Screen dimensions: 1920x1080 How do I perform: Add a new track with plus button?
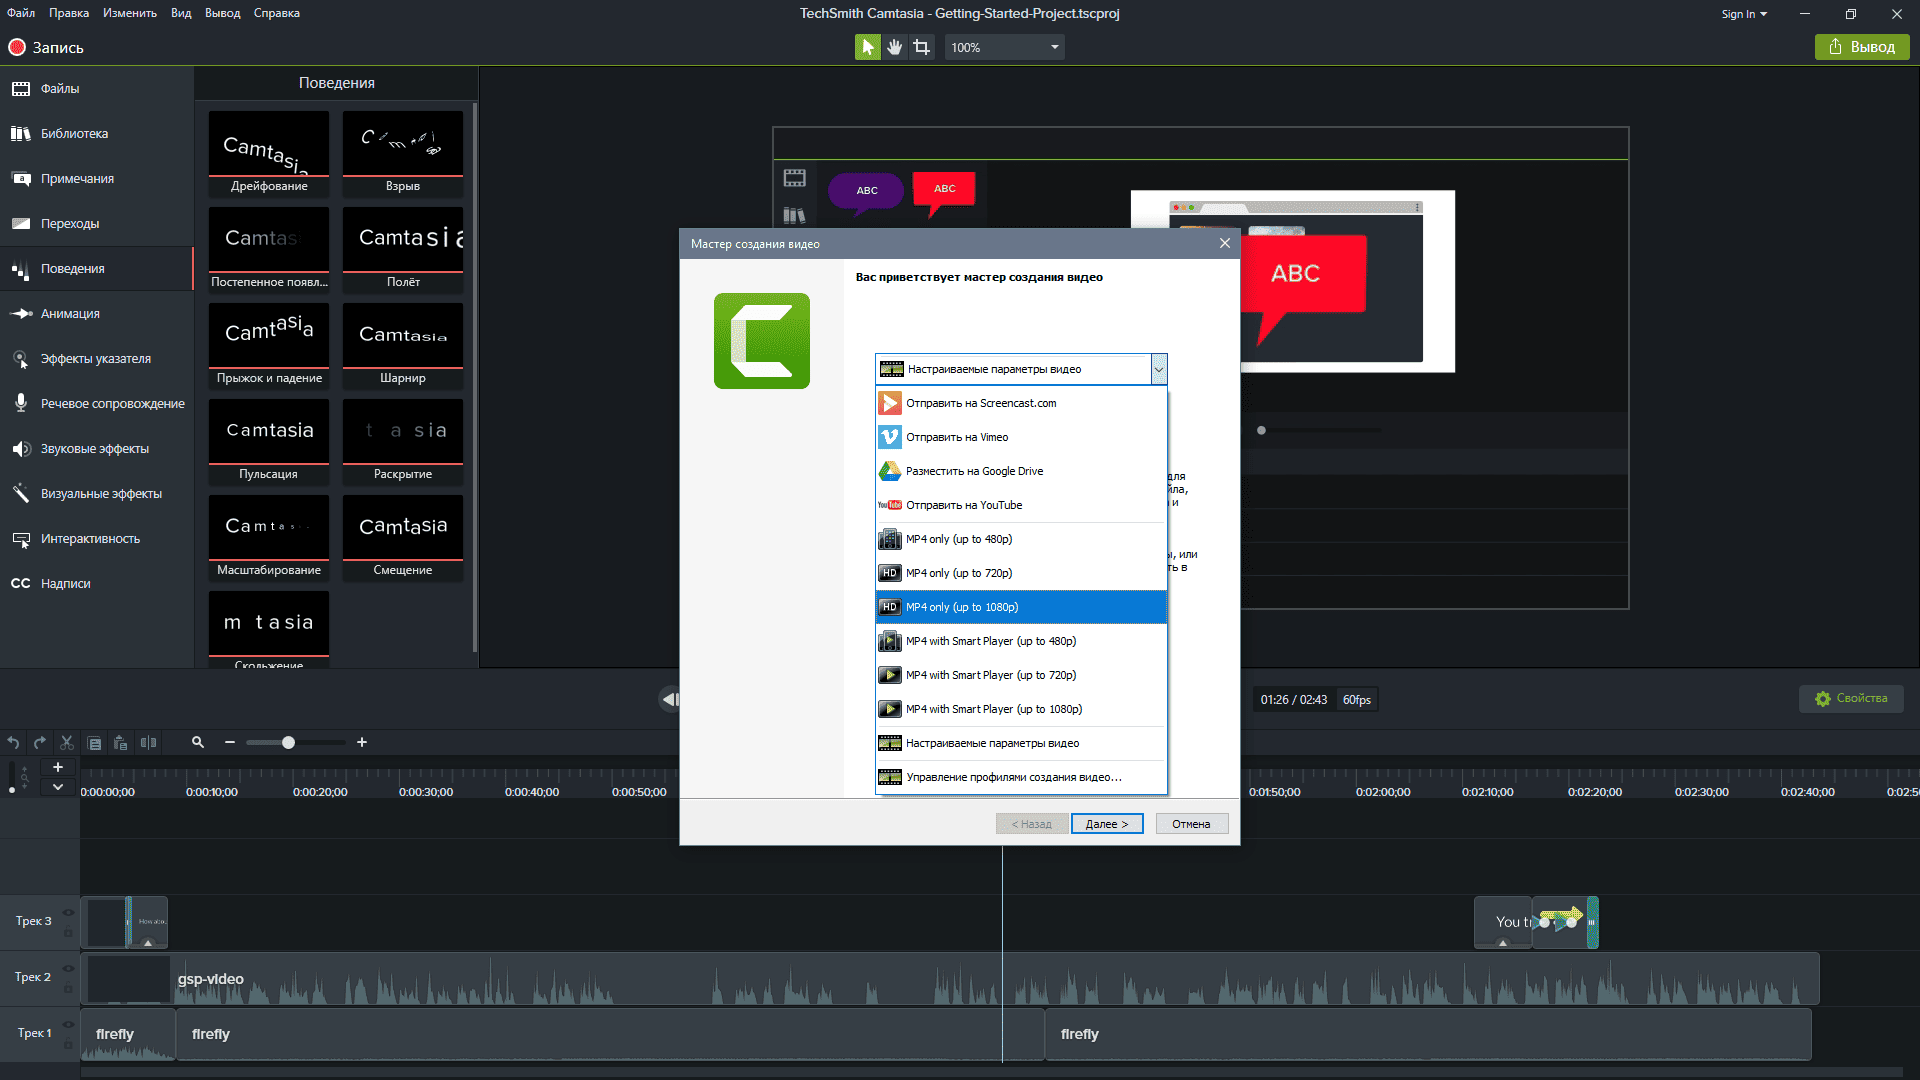pos(58,767)
